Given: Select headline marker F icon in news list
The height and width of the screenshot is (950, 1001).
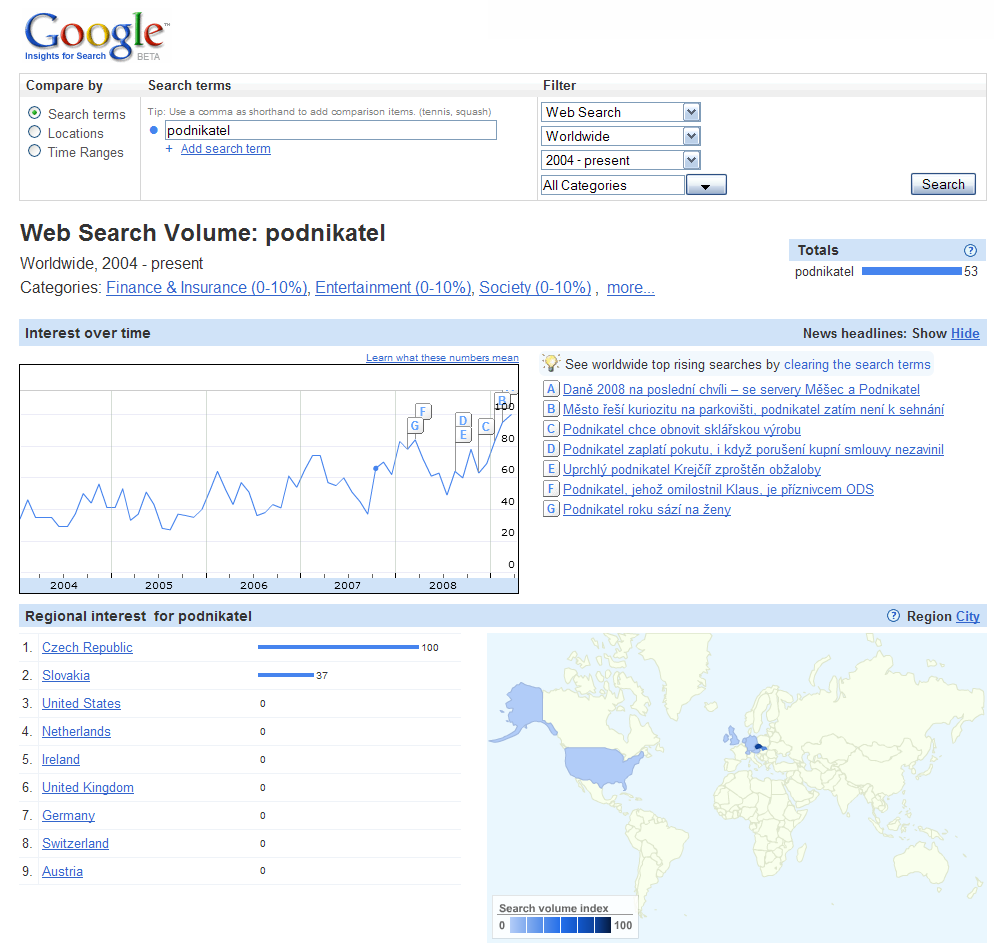Looking at the screenshot, I should tap(551, 489).
